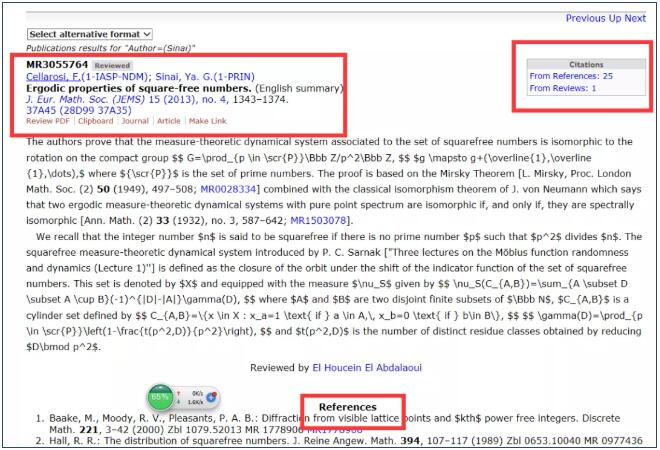Open the Article link
Image resolution: width=660 pixels, height=450 pixels.
(169, 121)
